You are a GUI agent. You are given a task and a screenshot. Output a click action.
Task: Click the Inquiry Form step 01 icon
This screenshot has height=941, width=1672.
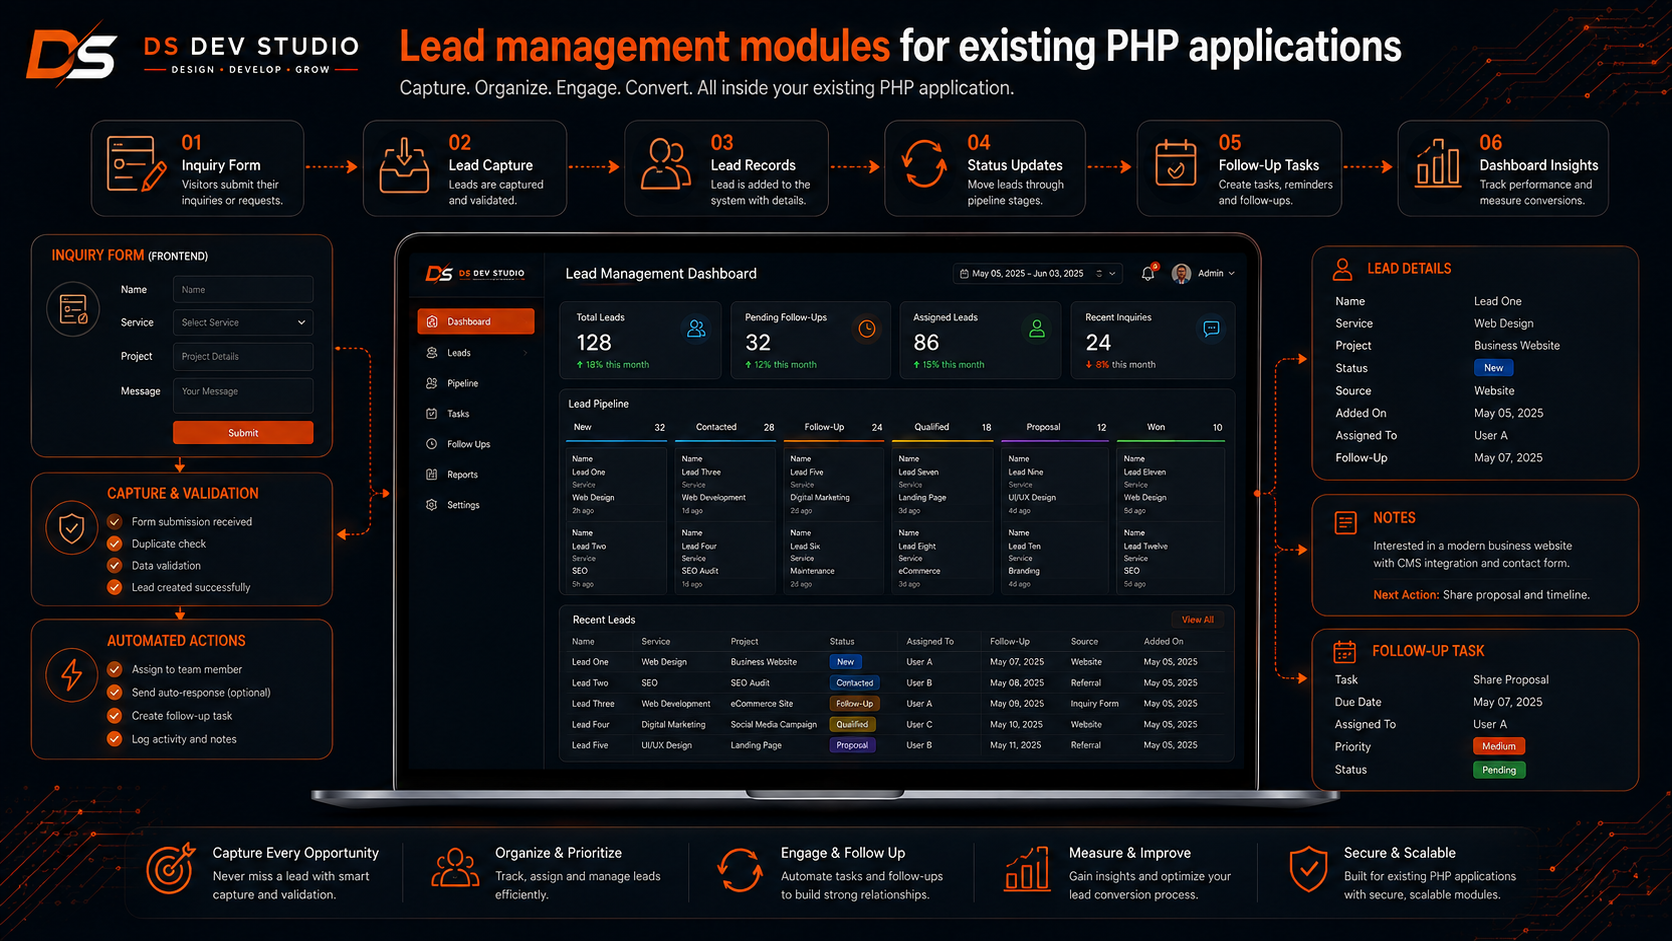point(136,165)
